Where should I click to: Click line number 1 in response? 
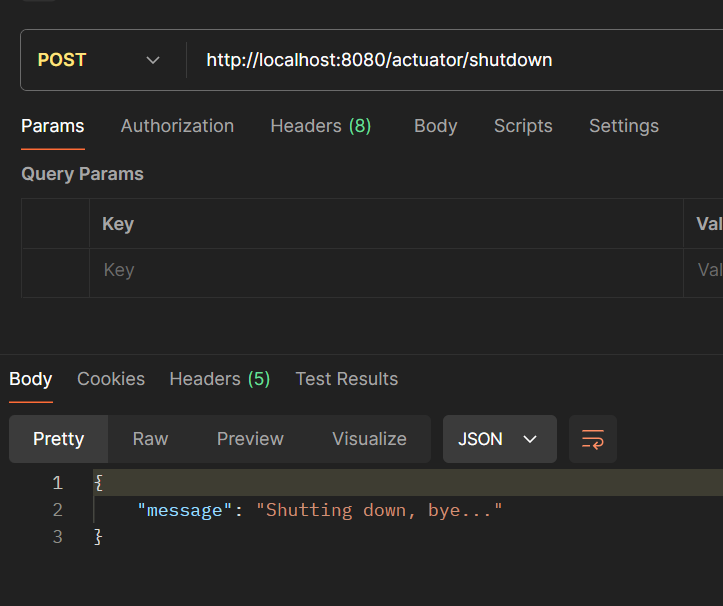coord(58,483)
